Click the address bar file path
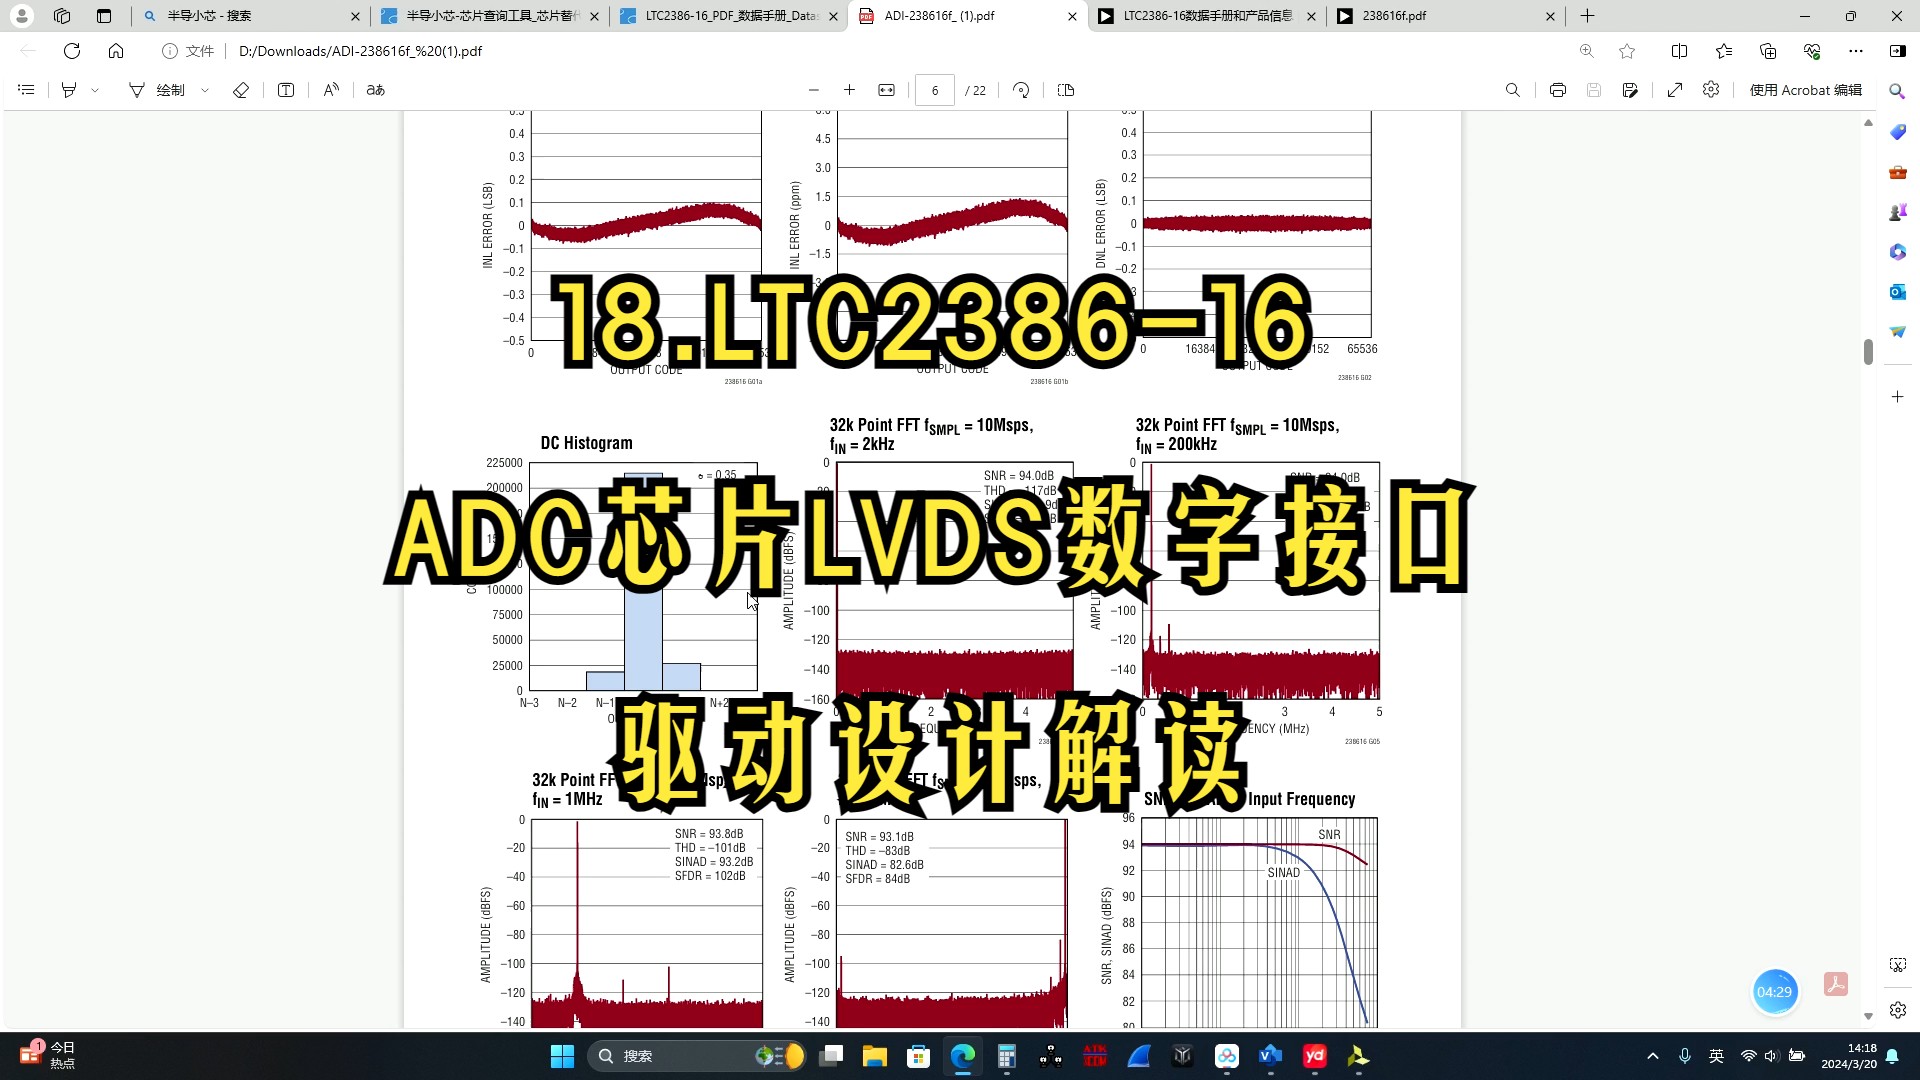 [360, 51]
